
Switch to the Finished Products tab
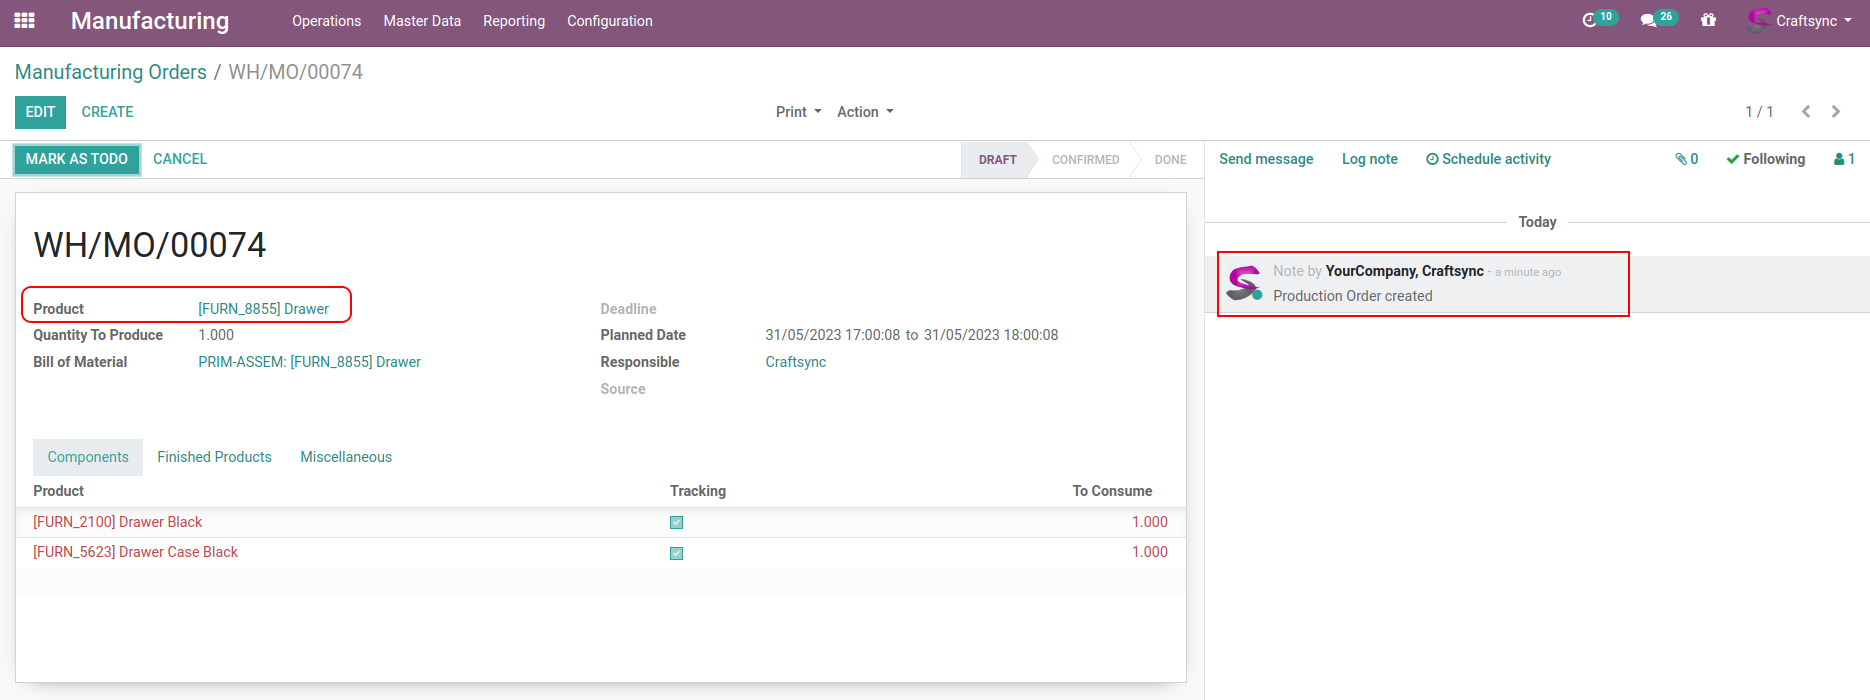pyautogui.click(x=214, y=457)
